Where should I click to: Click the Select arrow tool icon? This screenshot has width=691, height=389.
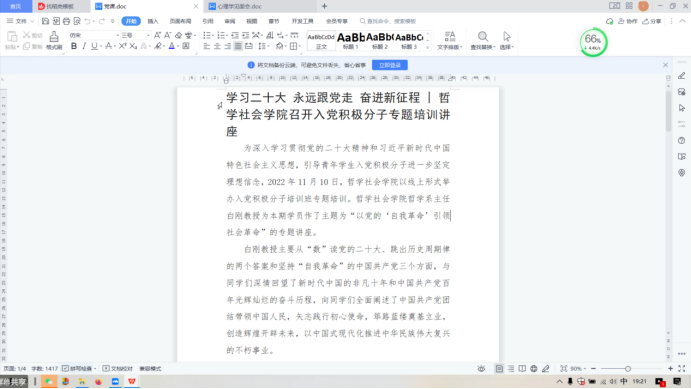pyautogui.click(x=507, y=40)
